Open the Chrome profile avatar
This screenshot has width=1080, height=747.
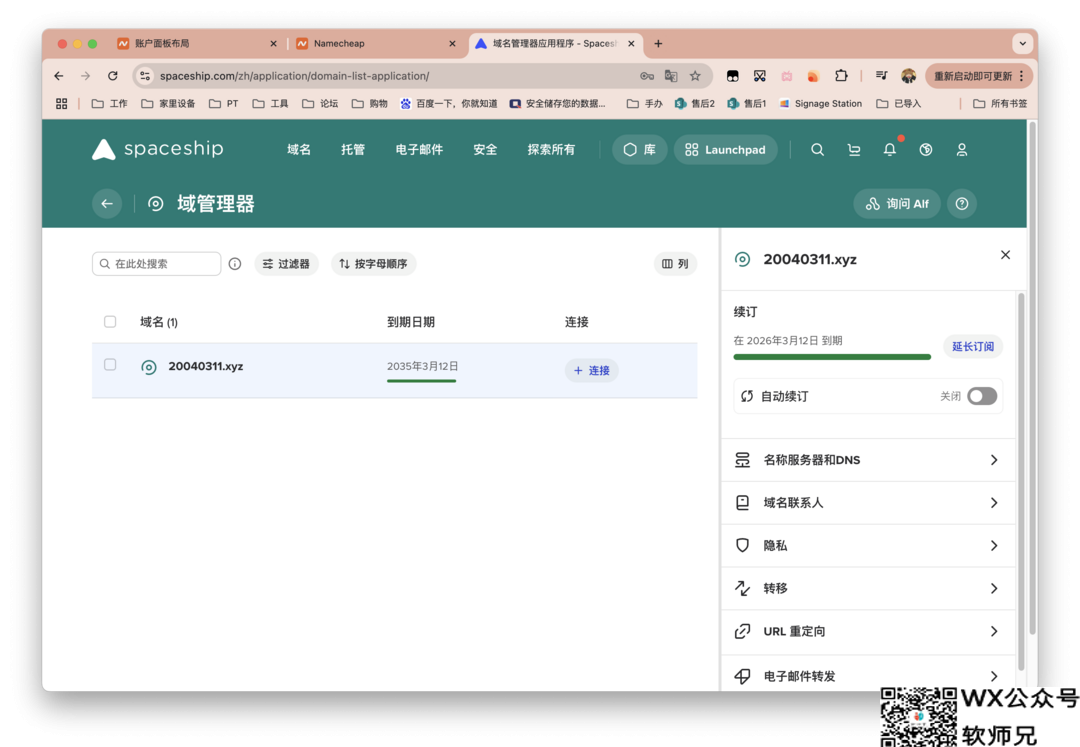[908, 76]
